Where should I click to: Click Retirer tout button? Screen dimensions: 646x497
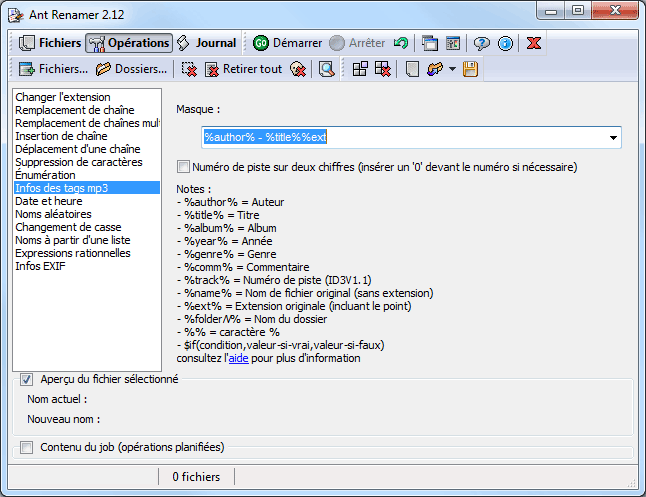[x=243, y=69]
